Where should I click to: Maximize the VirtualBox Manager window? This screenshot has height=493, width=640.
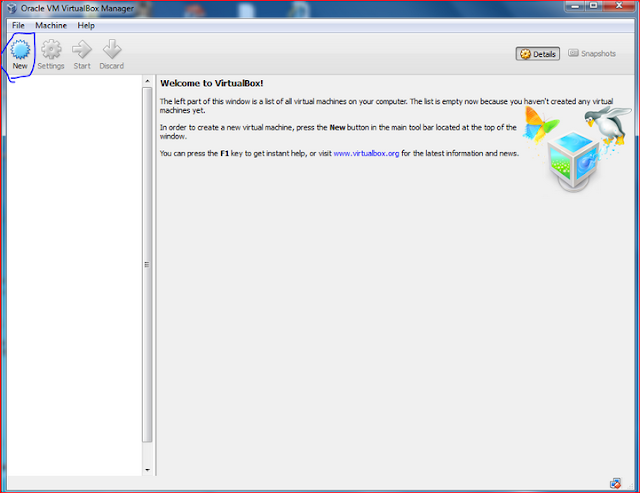(x=594, y=6)
